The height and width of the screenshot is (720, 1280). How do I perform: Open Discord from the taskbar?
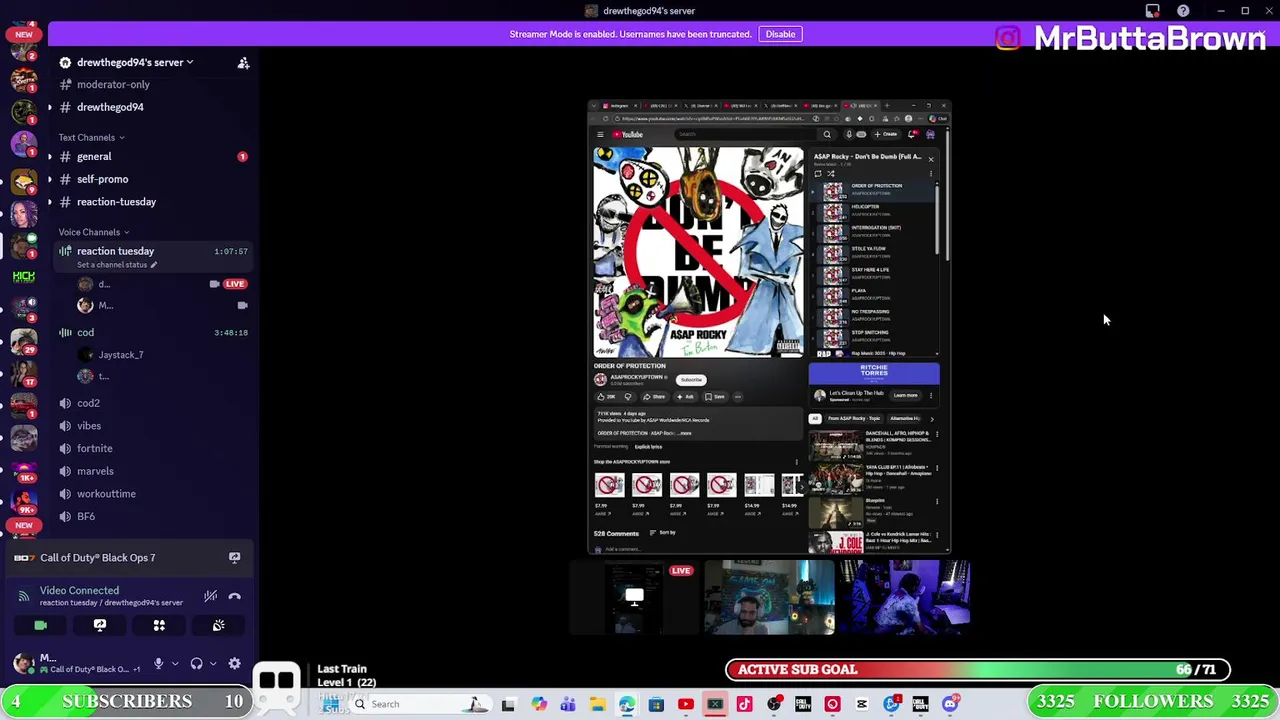tap(950, 704)
